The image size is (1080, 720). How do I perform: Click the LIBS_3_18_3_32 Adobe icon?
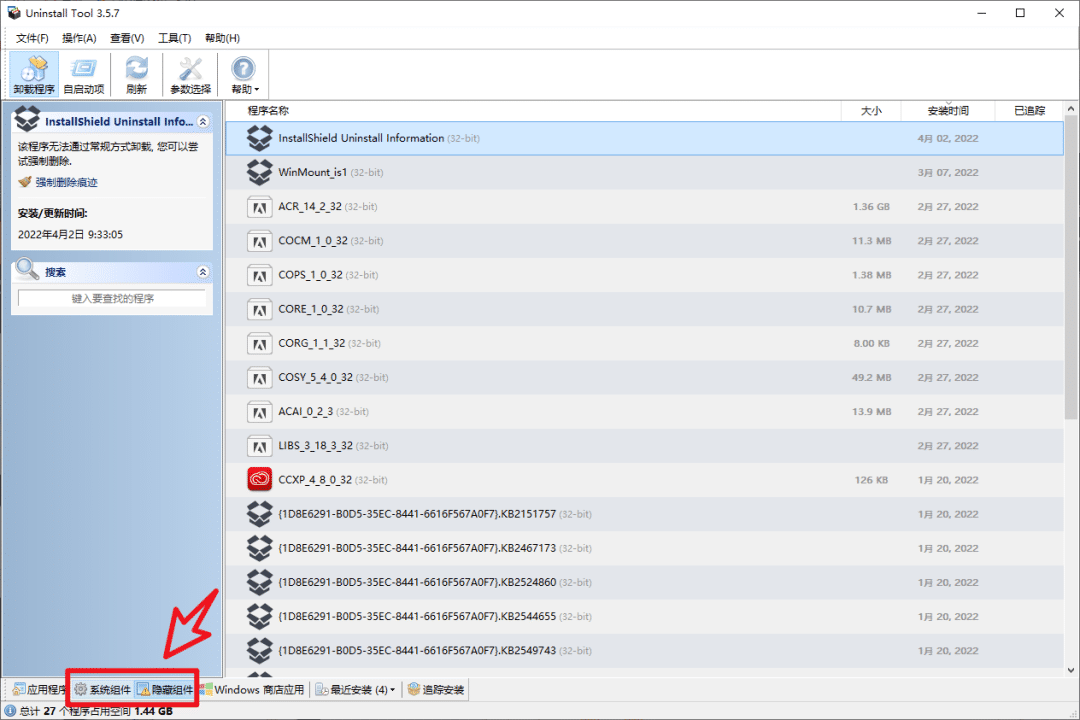tap(260, 446)
